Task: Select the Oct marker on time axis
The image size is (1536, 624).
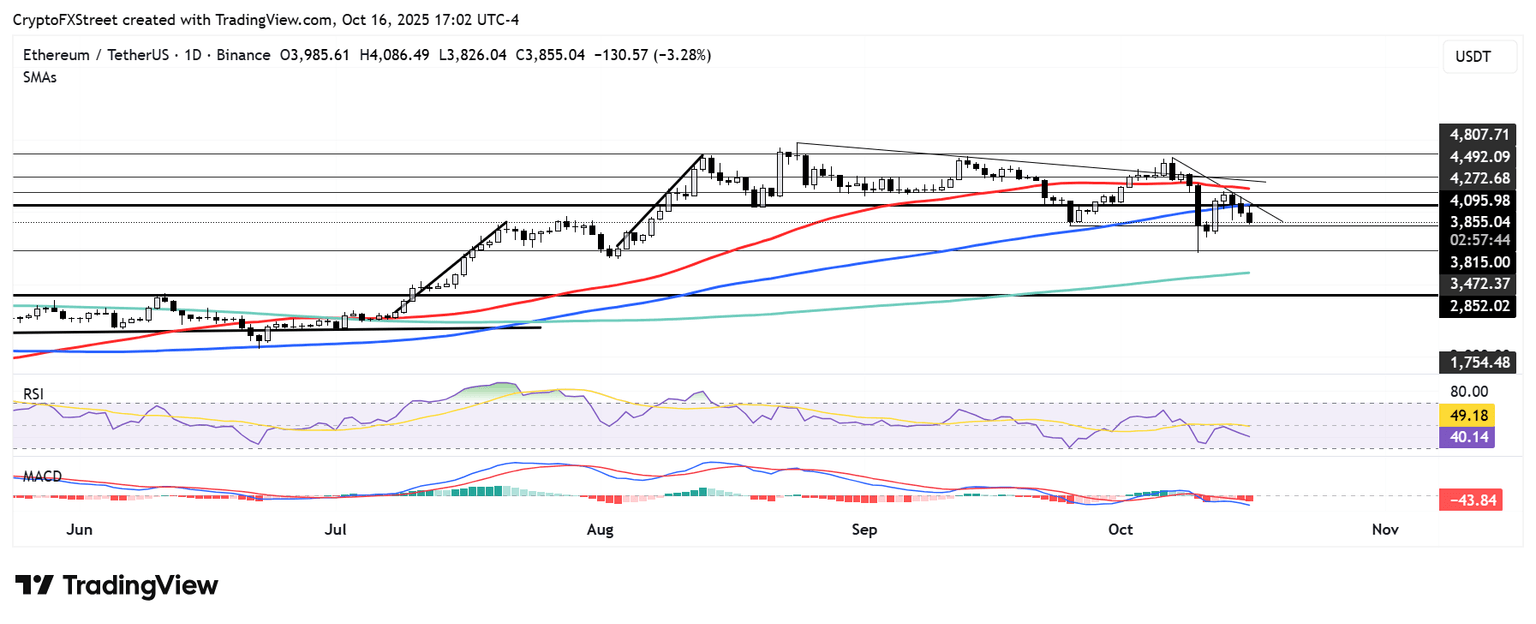Action: (1121, 529)
